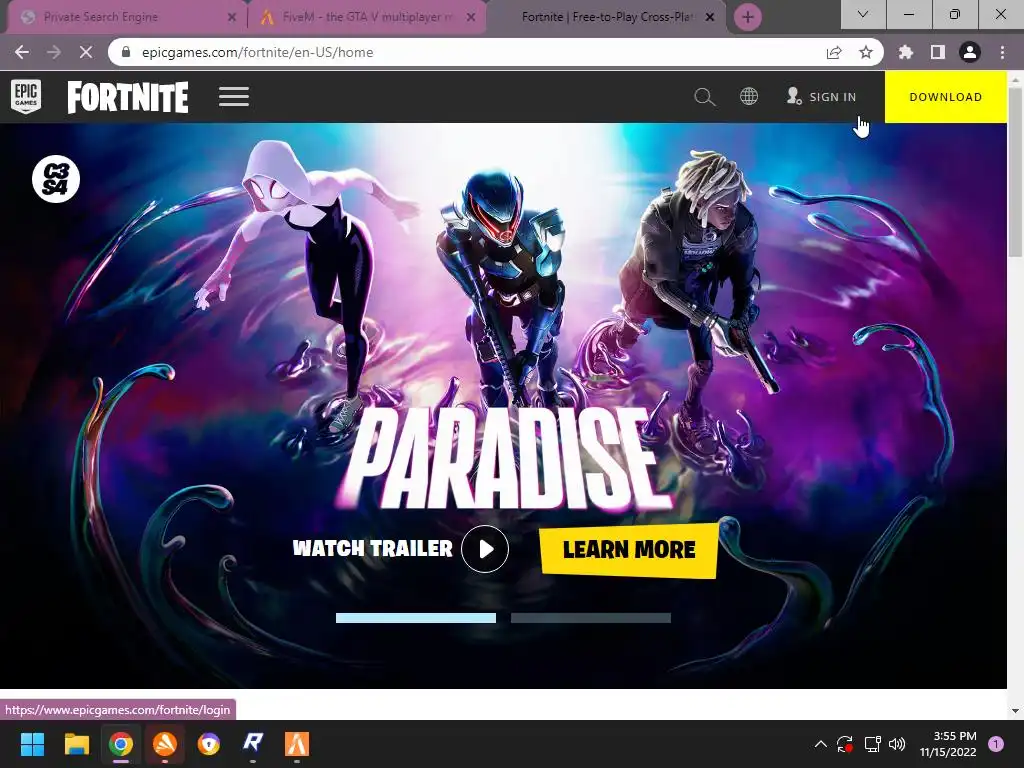This screenshot has width=1024, height=768.
Task: Open the notification count badge
Action: (x=996, y=744)
